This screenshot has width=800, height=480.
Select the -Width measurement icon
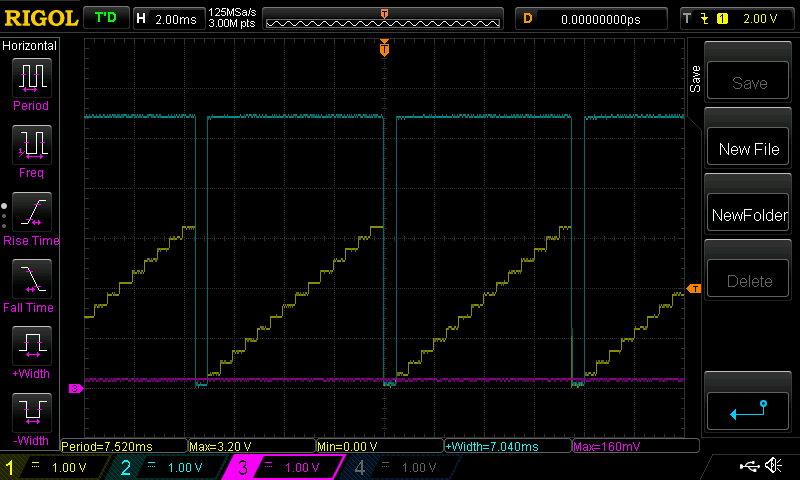30,412
